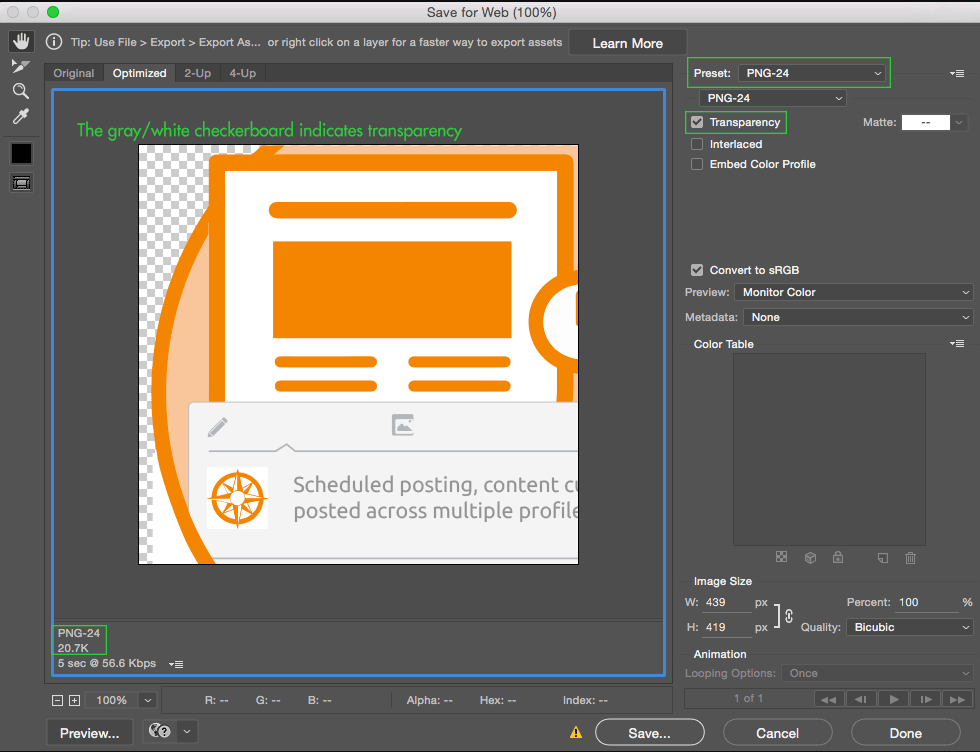Lock selected color icon
The image size is (980, 752).
tap(838, 557)
